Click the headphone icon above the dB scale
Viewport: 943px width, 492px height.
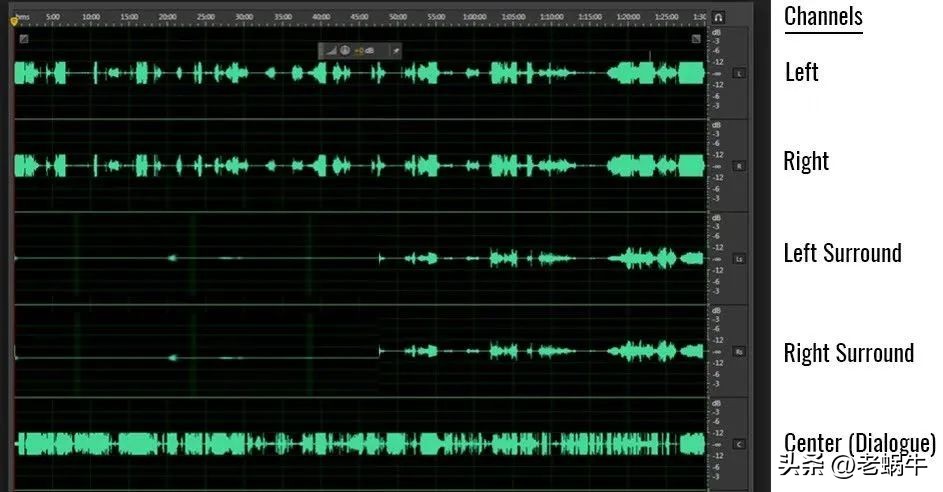click(718, 17)
